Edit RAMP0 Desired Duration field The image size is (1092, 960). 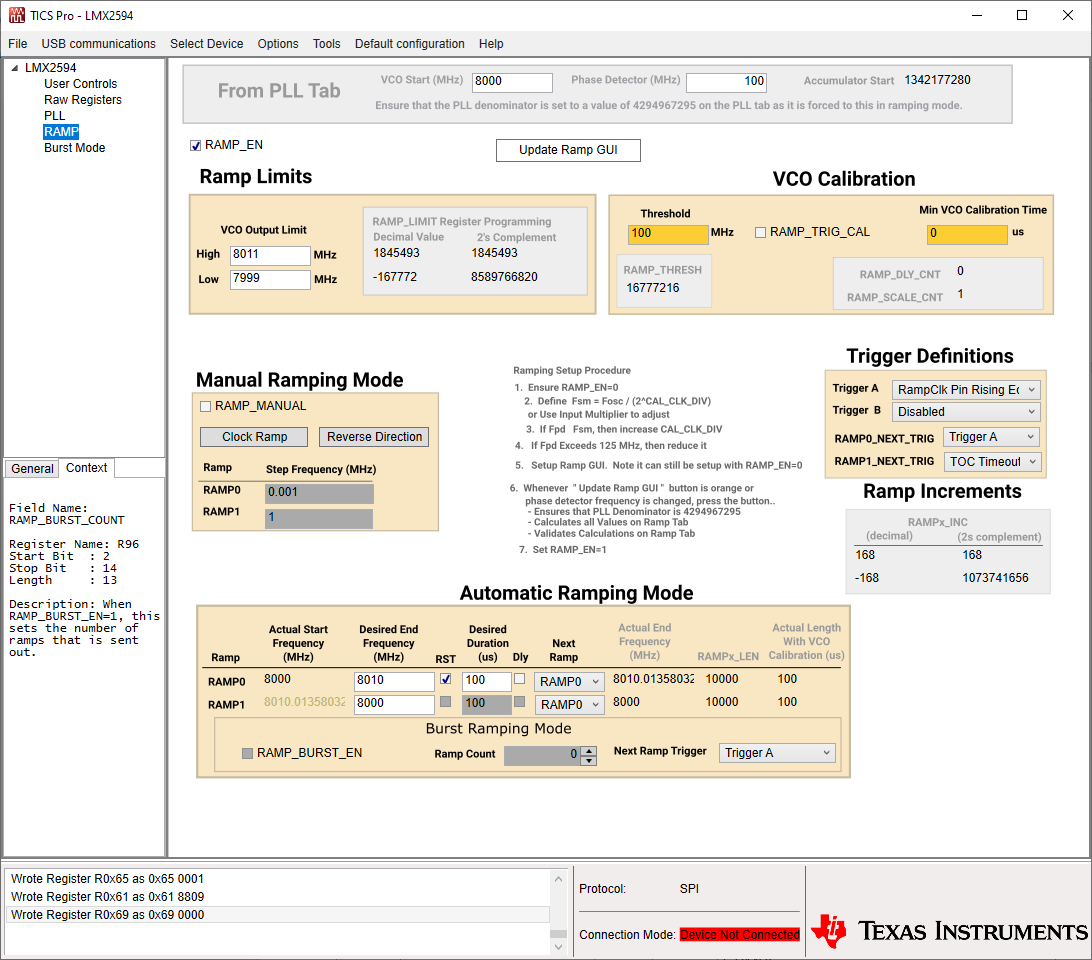click(x=487, y=681)
